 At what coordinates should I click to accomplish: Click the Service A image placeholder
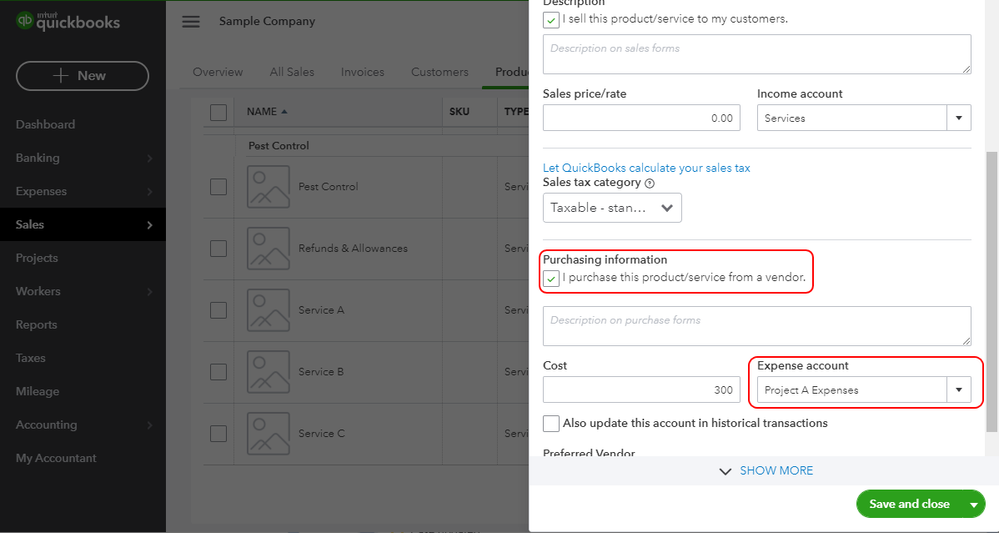pyautogui.click(x=268, y=310)
